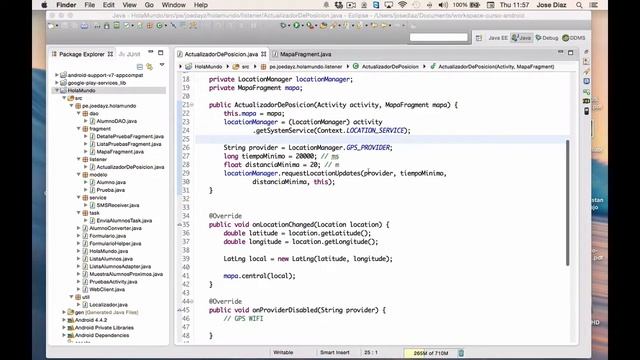Screen dimensions: 640x360
Task: Expand google-play-services_lib project
Action: pos(57,83)
